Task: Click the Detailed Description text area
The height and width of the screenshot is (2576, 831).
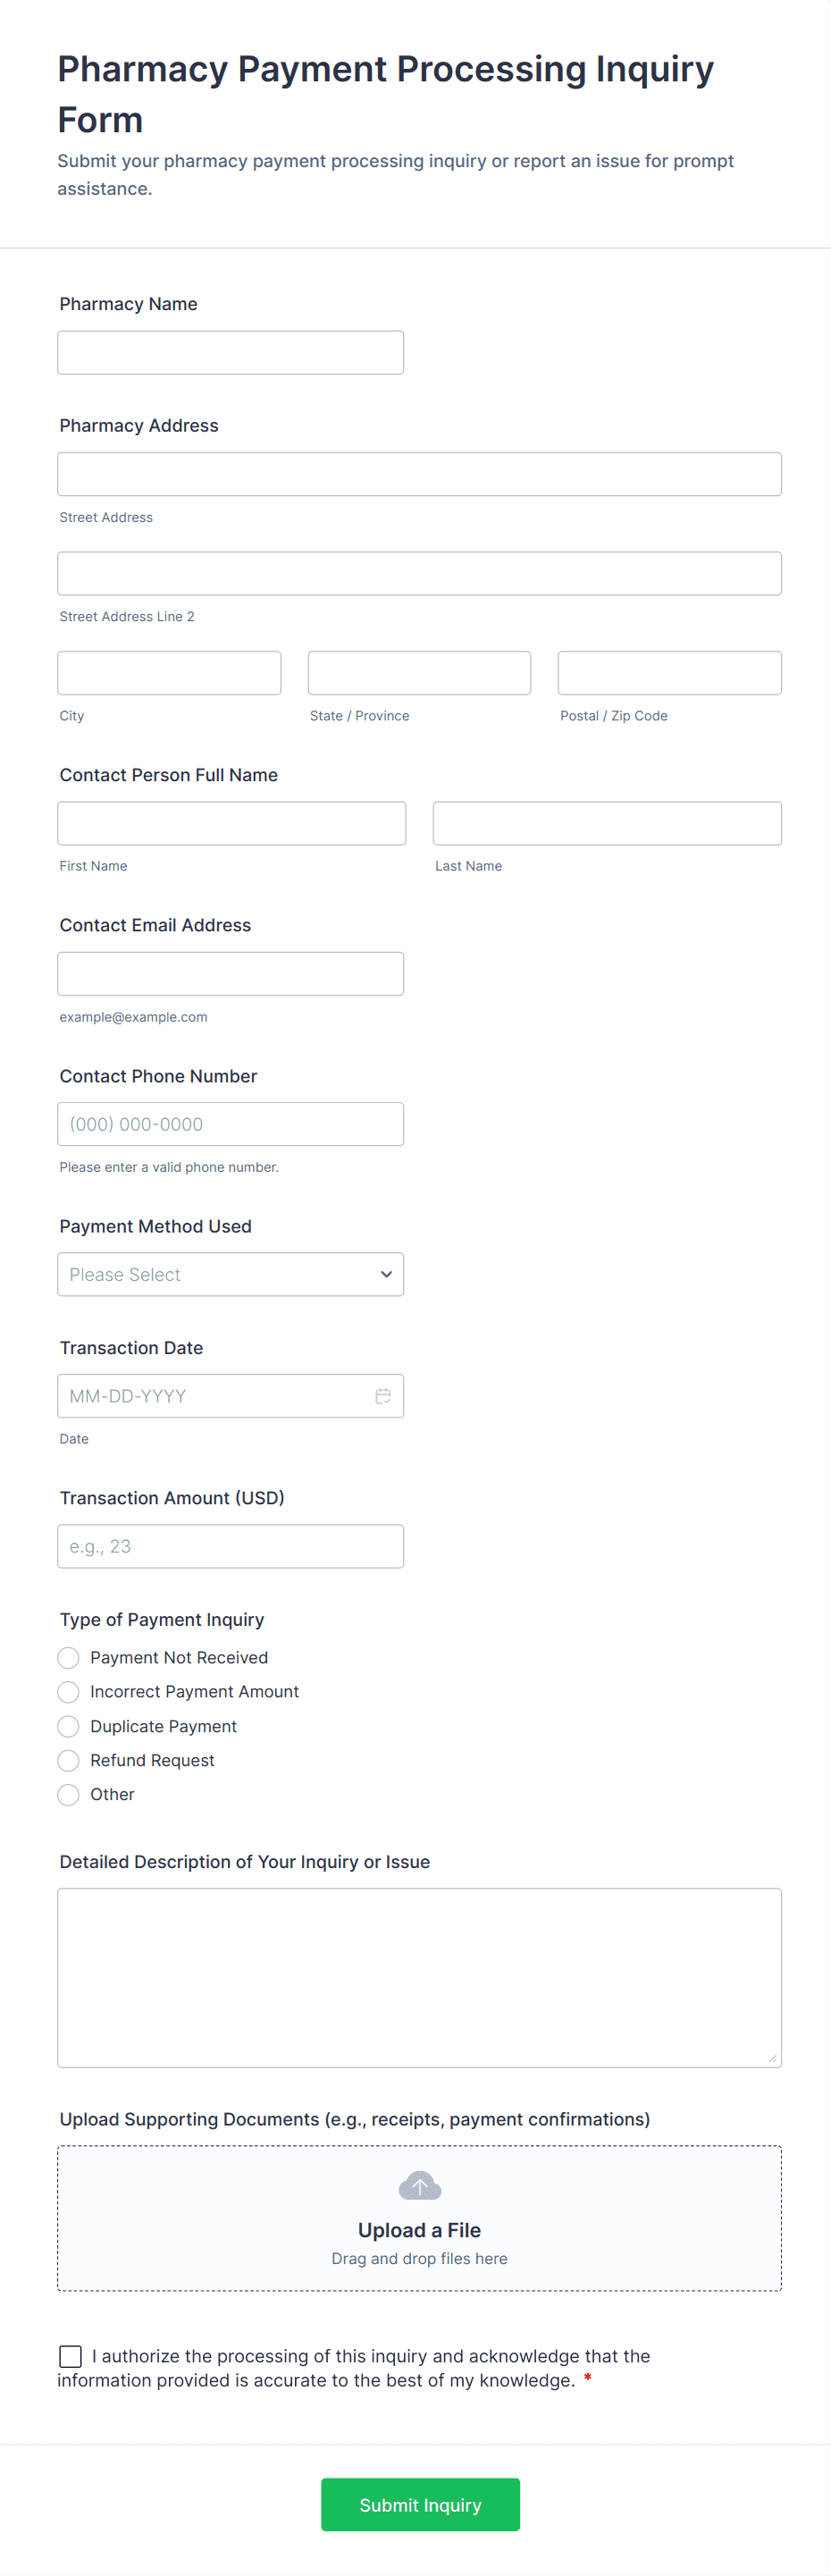Action: [419, 1977]
